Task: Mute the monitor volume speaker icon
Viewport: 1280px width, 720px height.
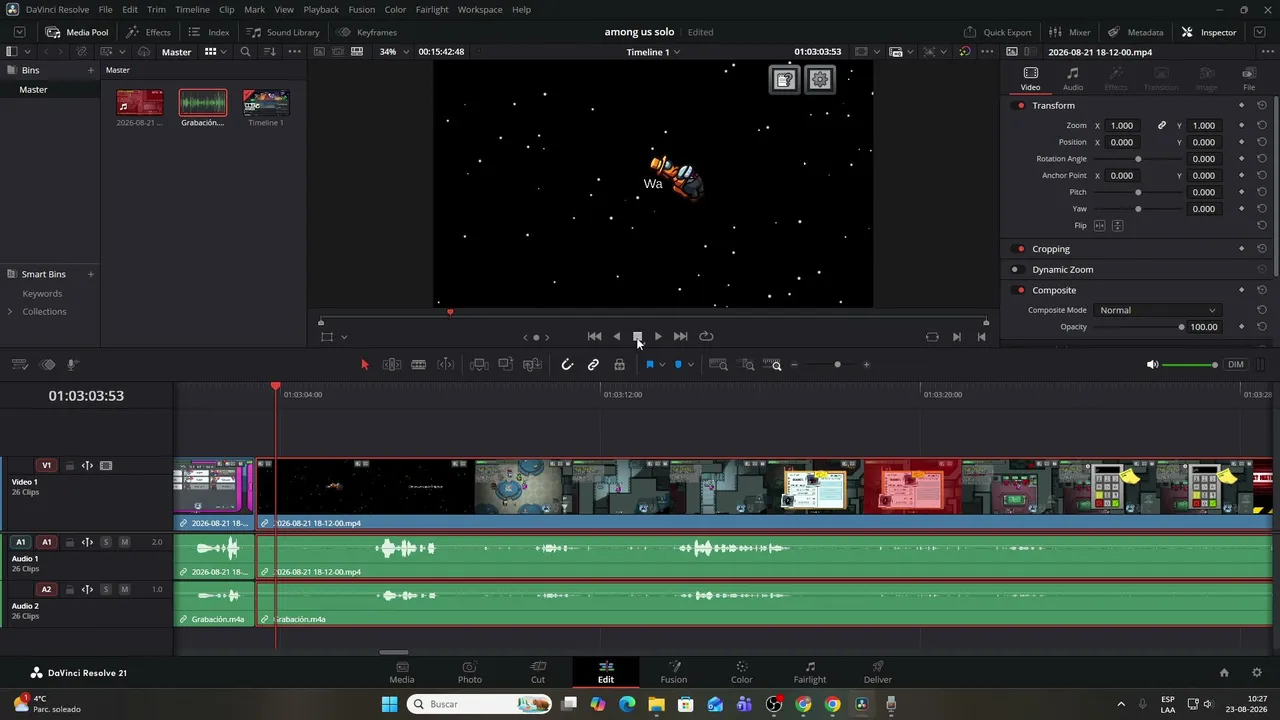Action: [x=1152, y=365]
